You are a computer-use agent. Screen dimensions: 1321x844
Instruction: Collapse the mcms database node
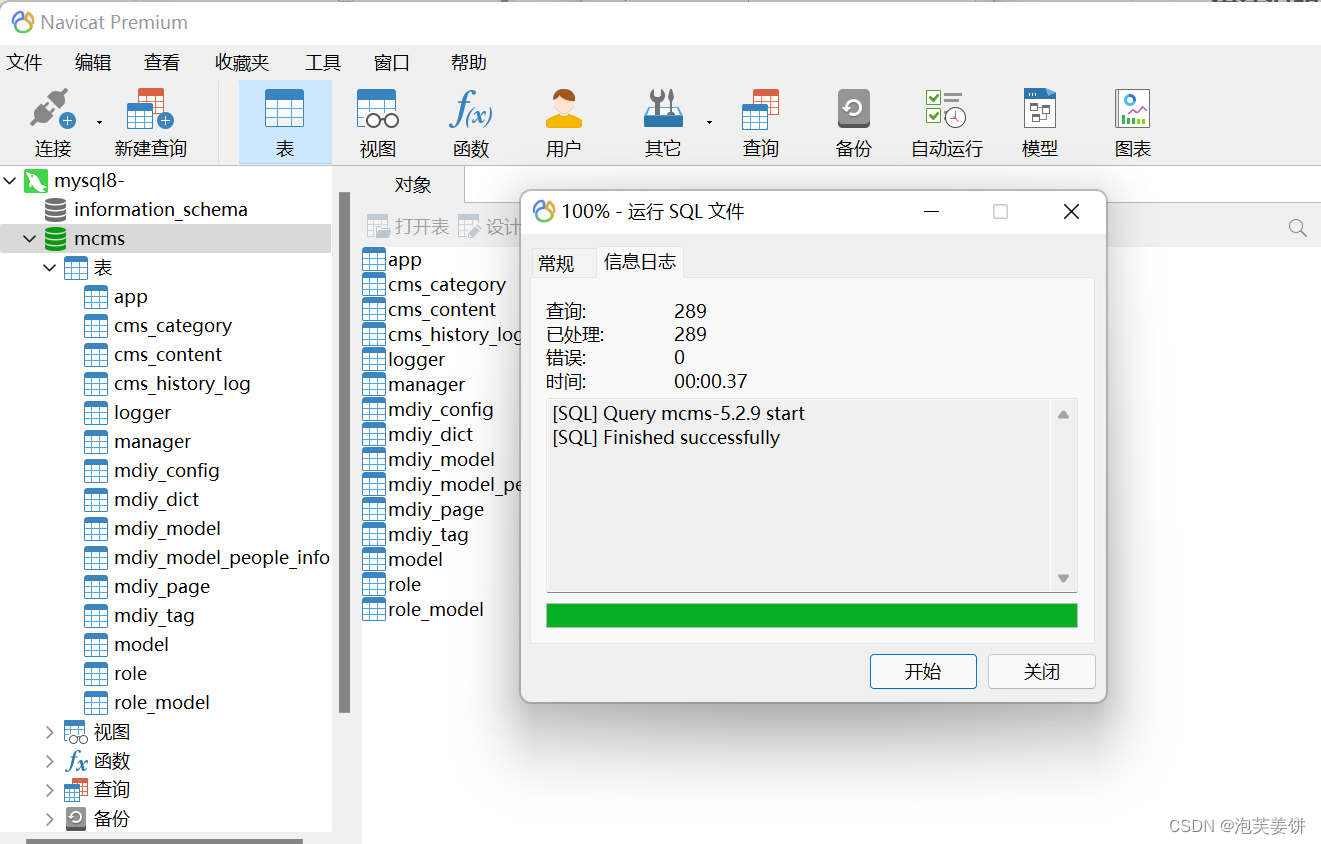click(x=28, y=238)
